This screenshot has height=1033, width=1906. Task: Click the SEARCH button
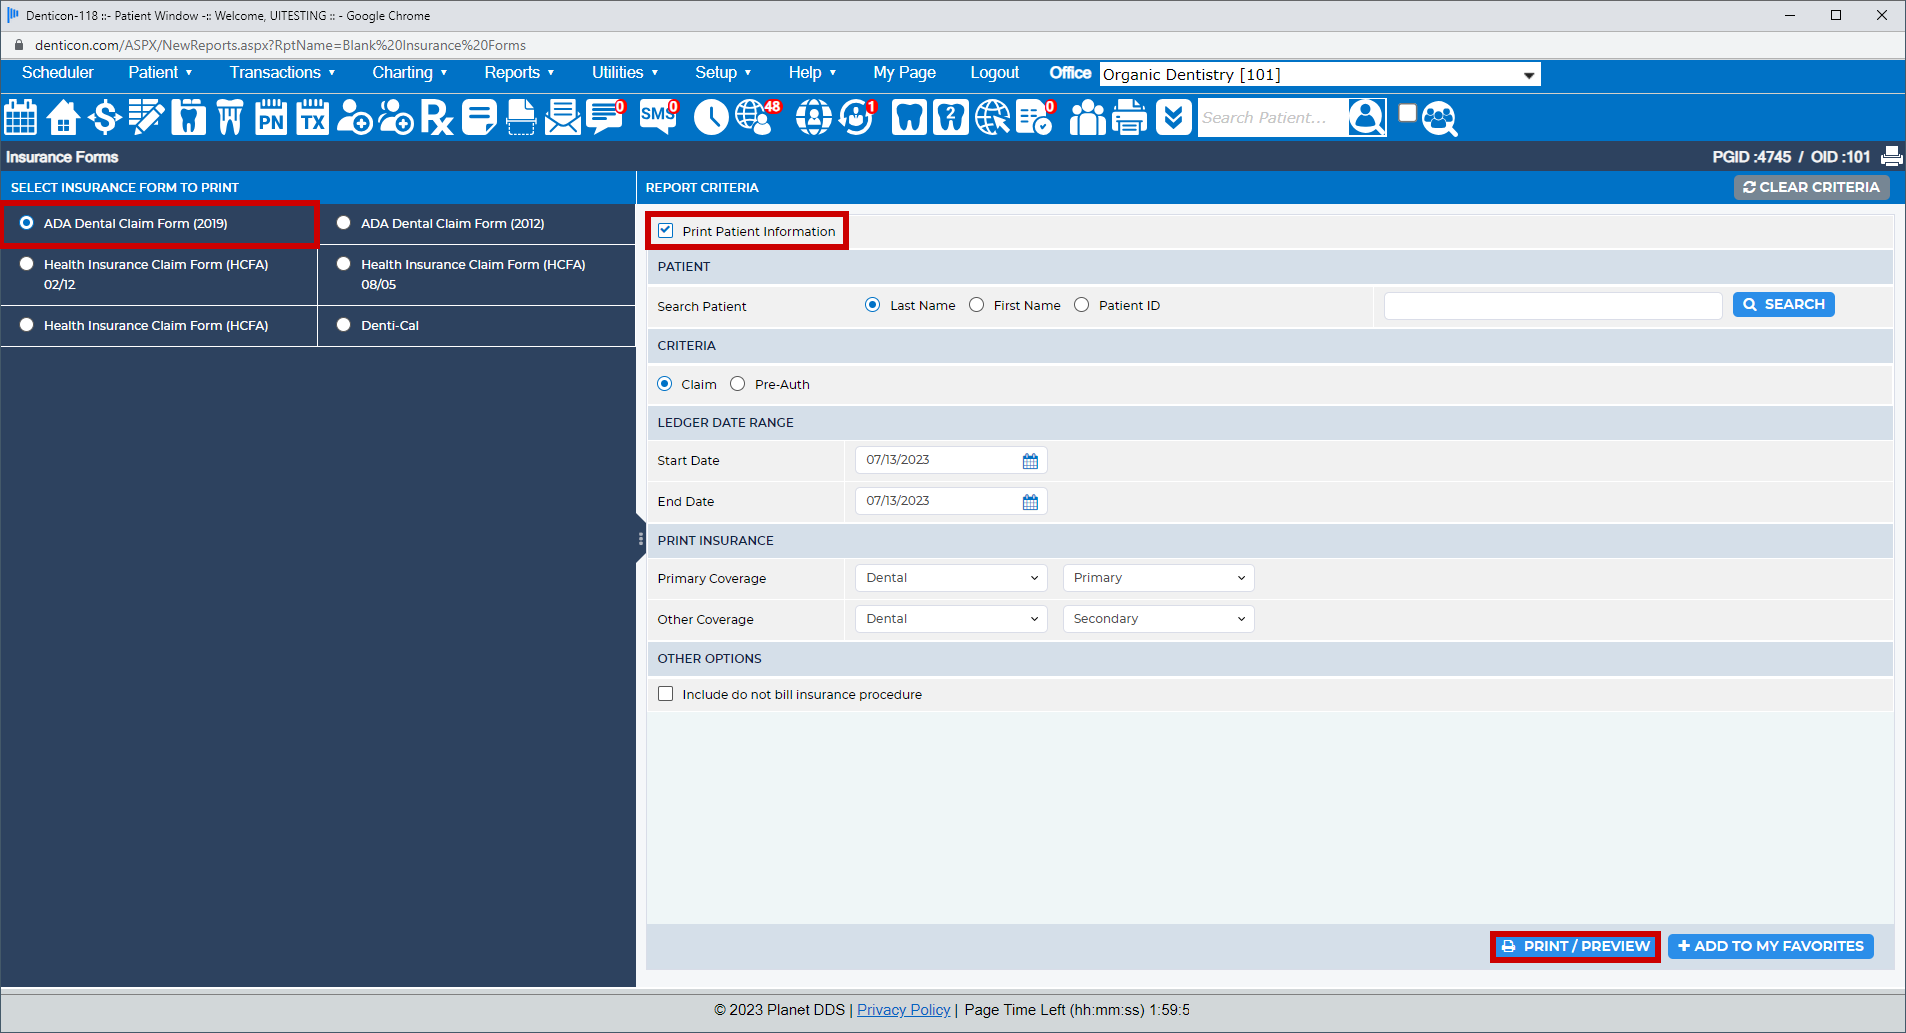(x=1783, y=304)
